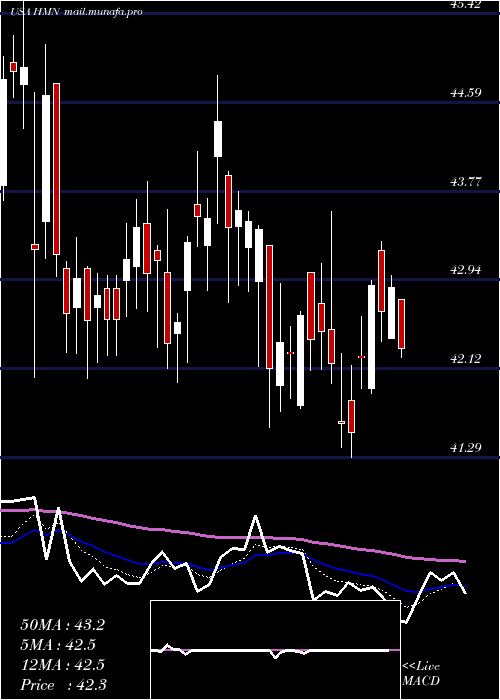Click the USA HMN mail.munafa.pro title text
Viewport: 500px width, 700px height.
pyautogui.click(x=76, y=12)
